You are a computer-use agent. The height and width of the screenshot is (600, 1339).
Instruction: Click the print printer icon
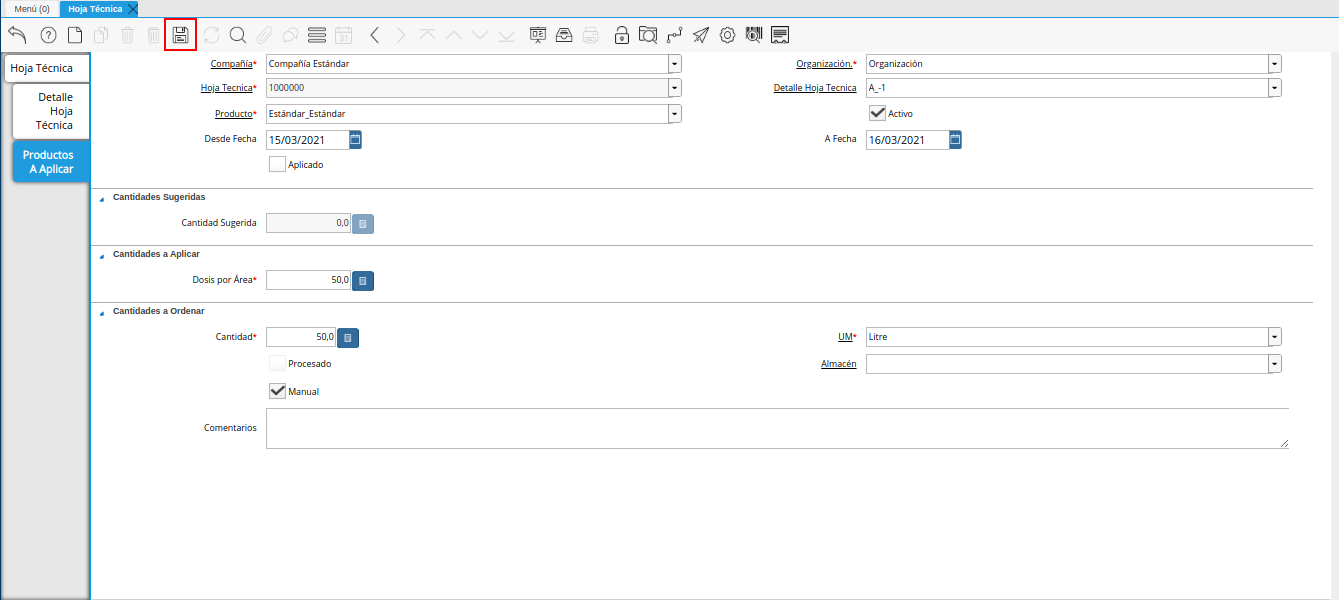point(591,35)
